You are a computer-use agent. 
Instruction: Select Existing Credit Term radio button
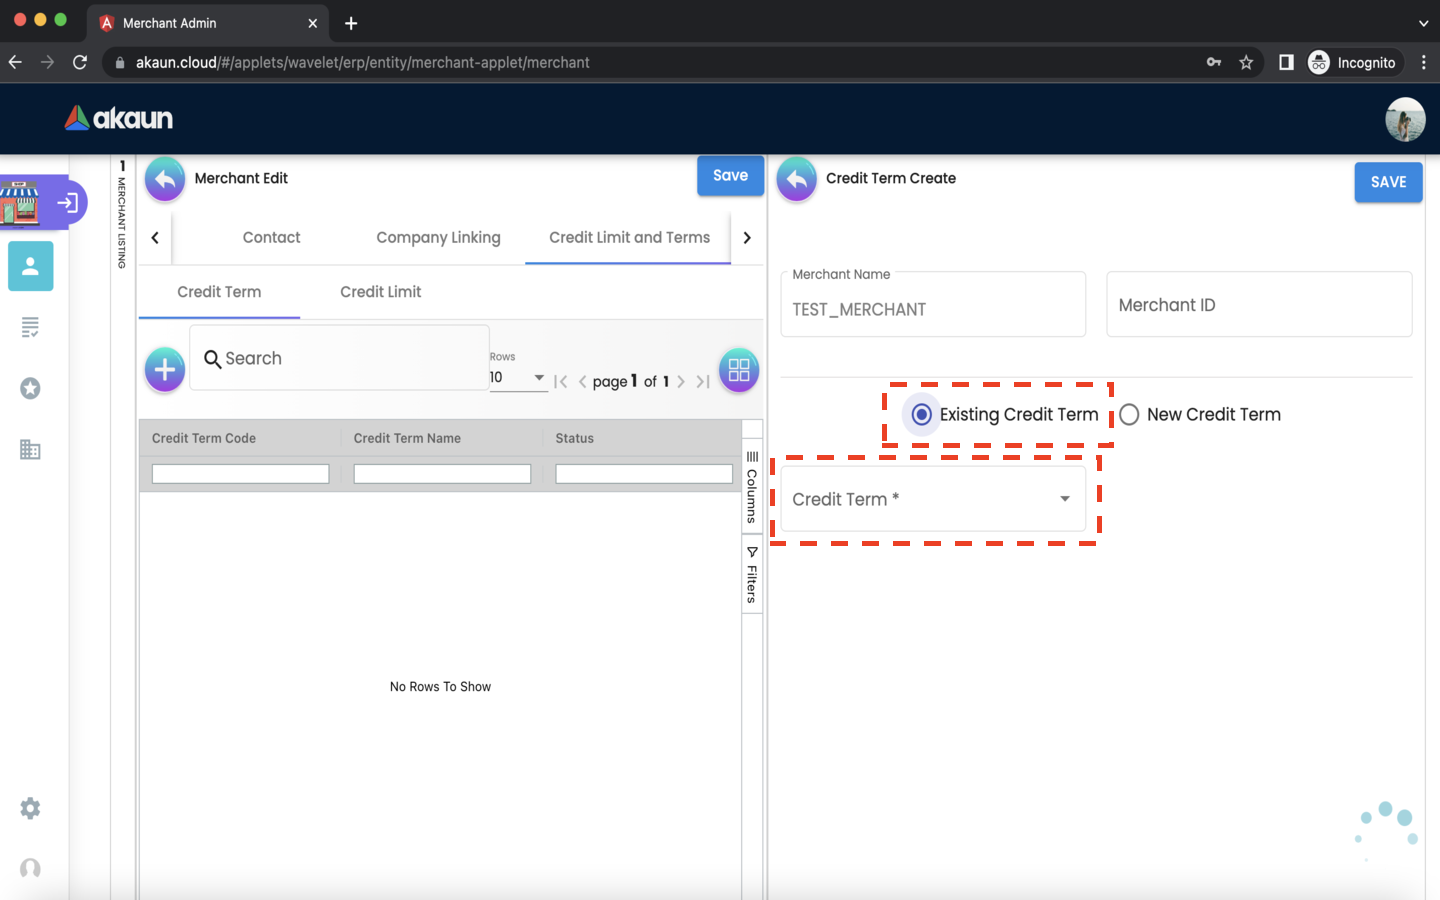[922, 415]
